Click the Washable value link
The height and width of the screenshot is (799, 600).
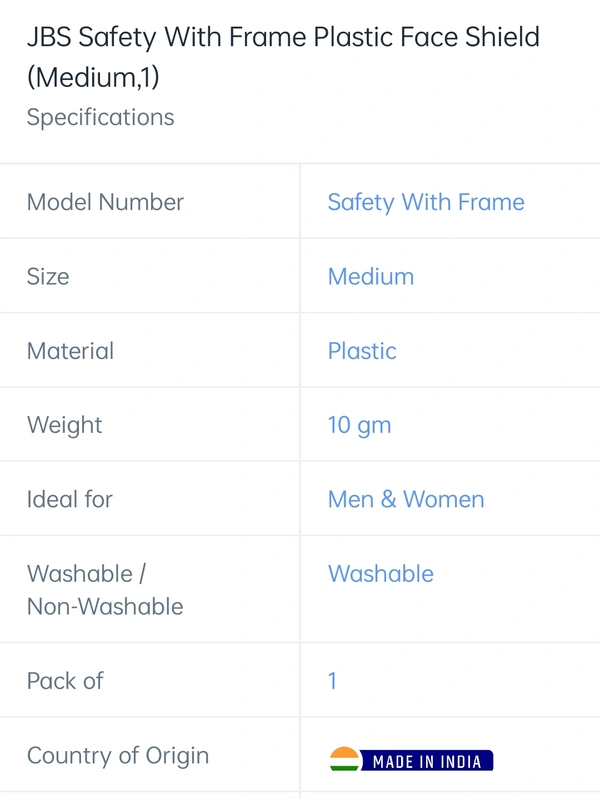(380, 574)
